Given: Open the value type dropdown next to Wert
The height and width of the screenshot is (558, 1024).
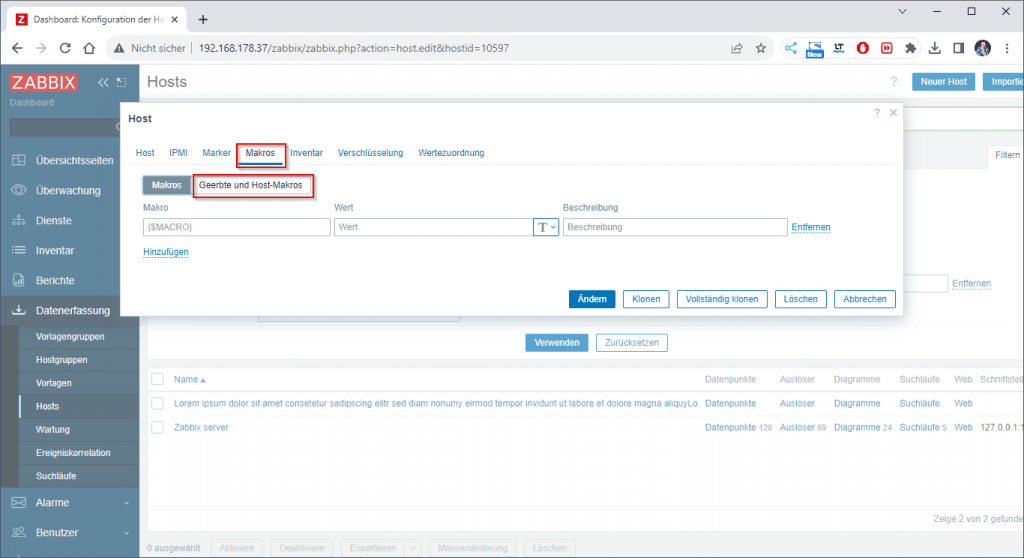Looking at the screenshot, I should (546, 227).
